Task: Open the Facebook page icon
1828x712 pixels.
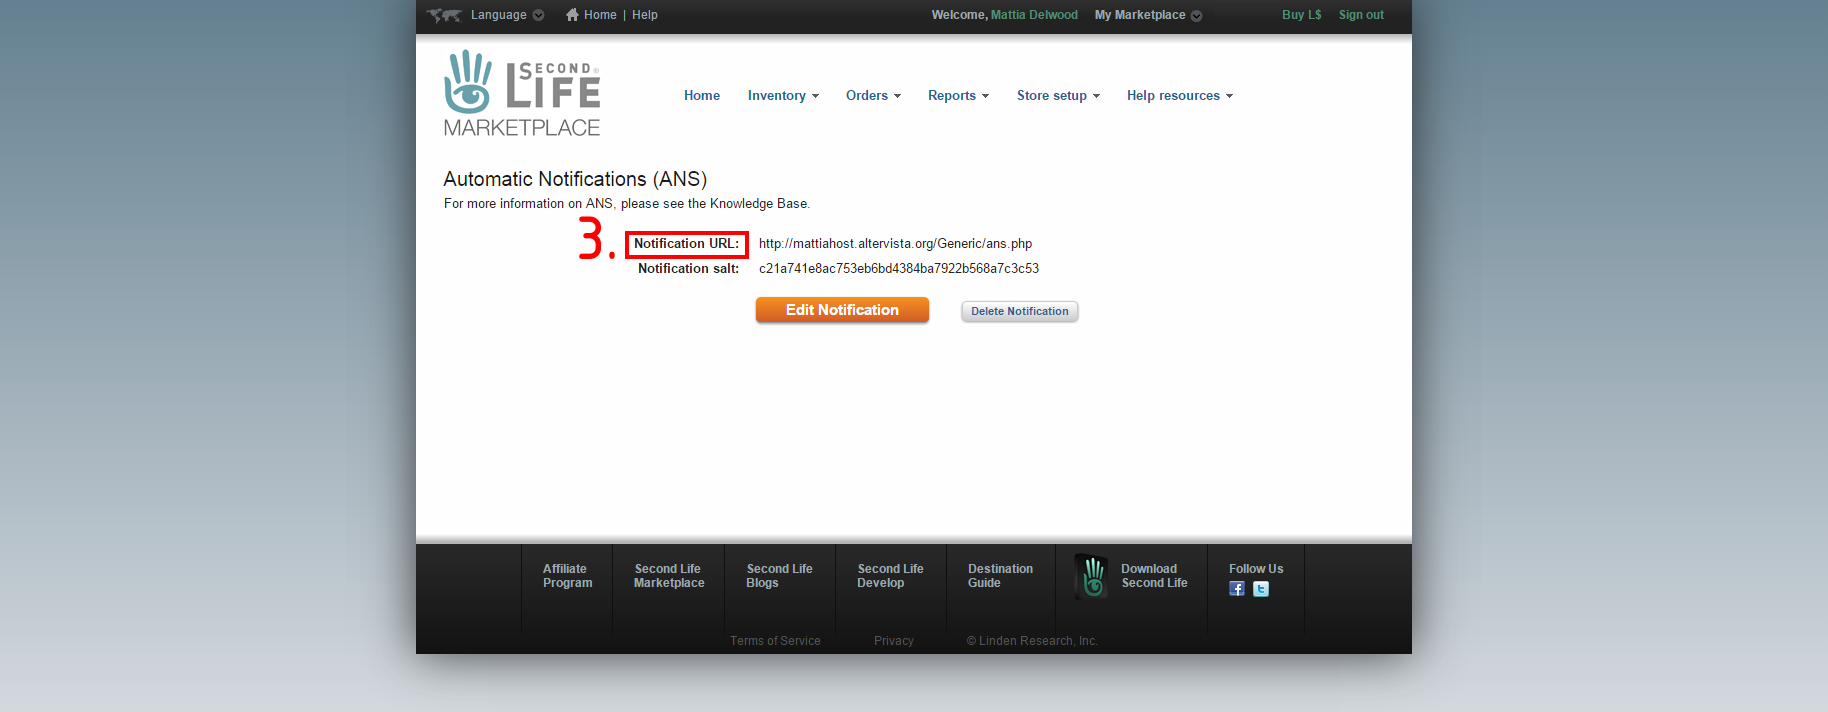Action: [x=1237, y=589]
